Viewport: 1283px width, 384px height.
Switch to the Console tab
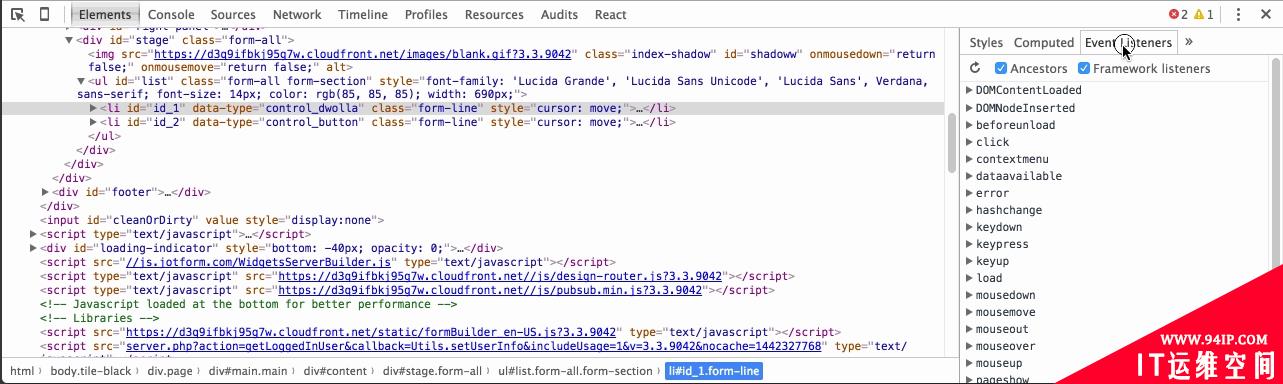pos(171,14)
